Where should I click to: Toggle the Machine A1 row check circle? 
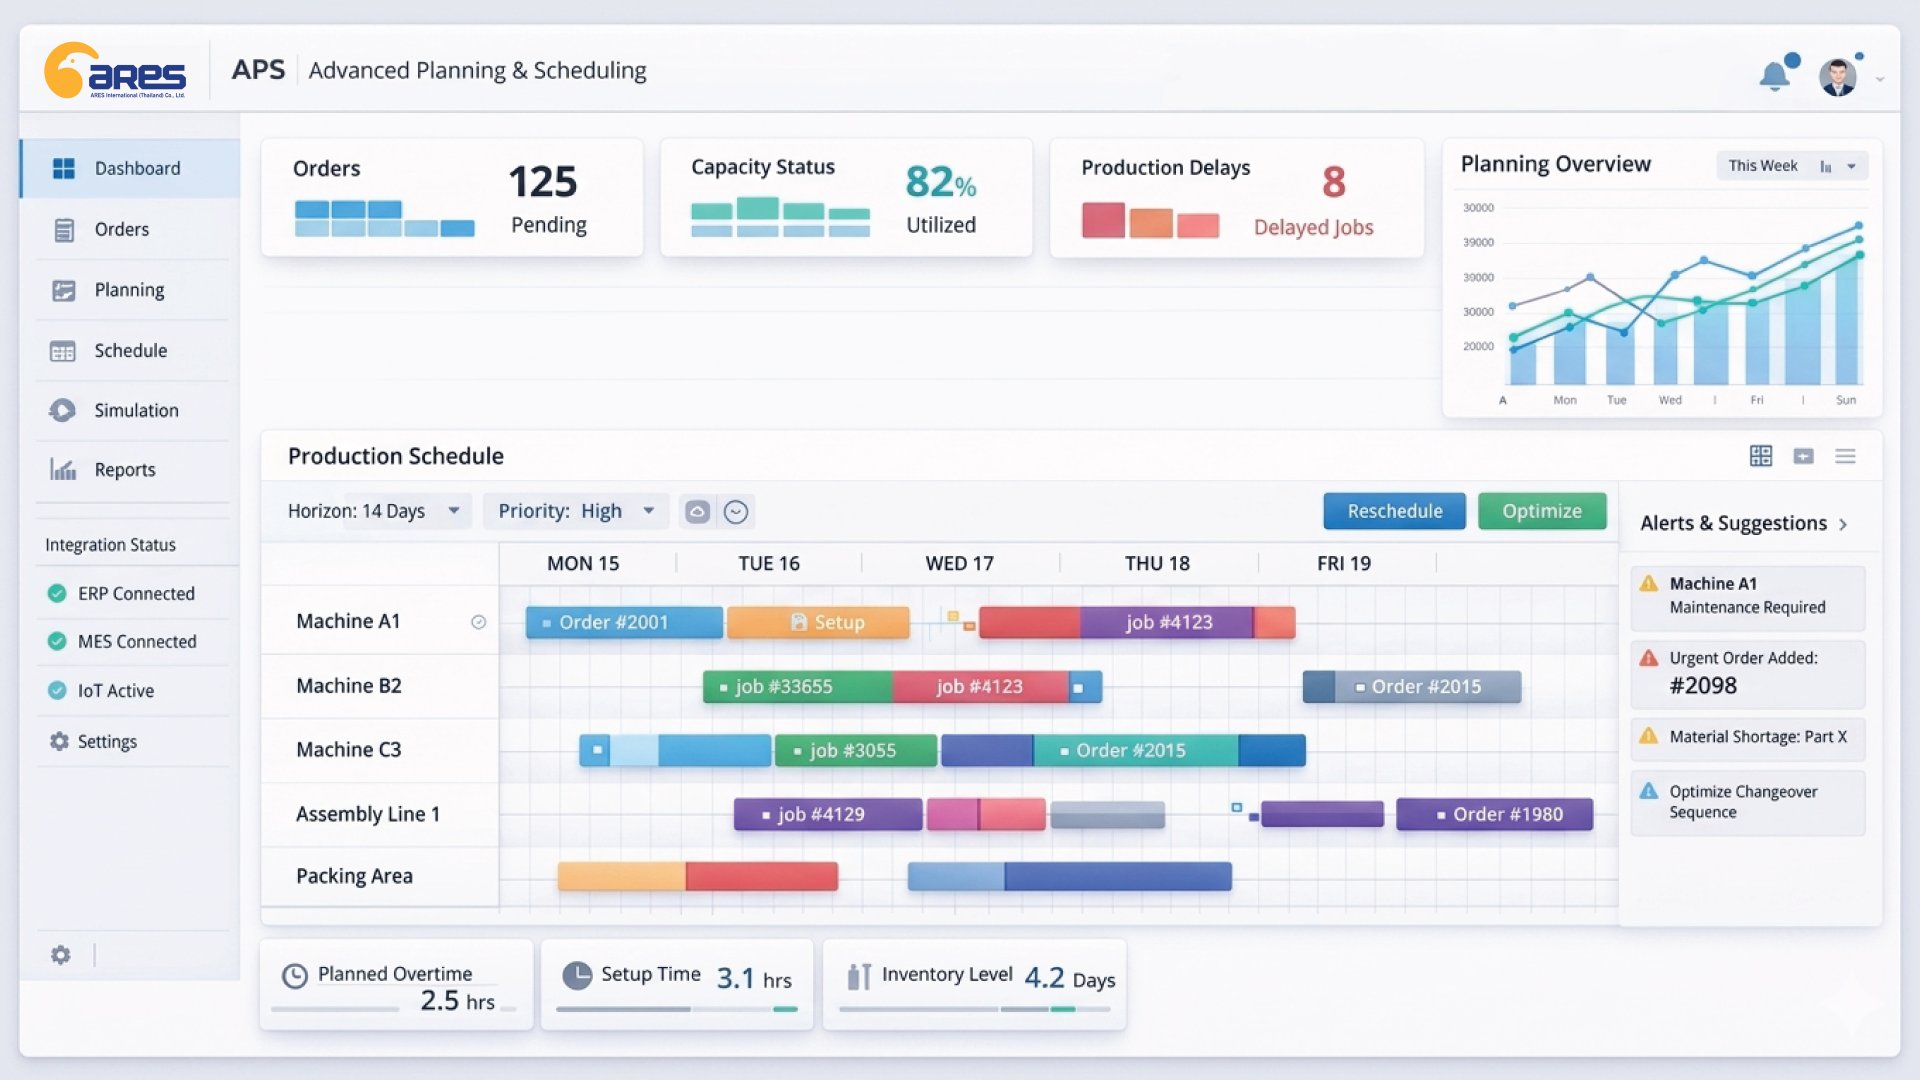479,622
